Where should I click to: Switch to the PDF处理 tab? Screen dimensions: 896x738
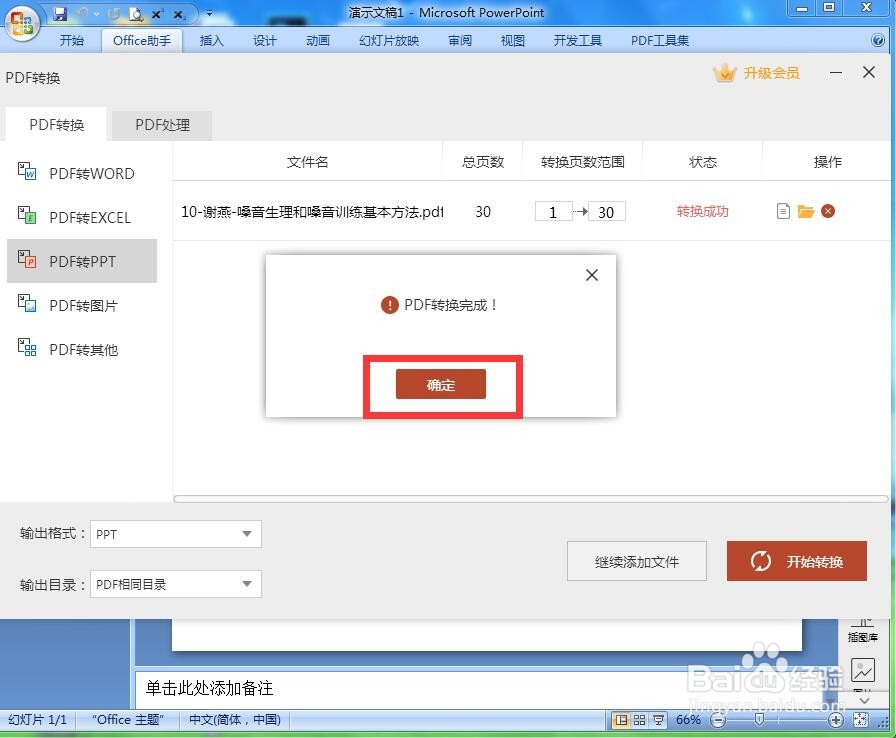[x=160, y=125]
